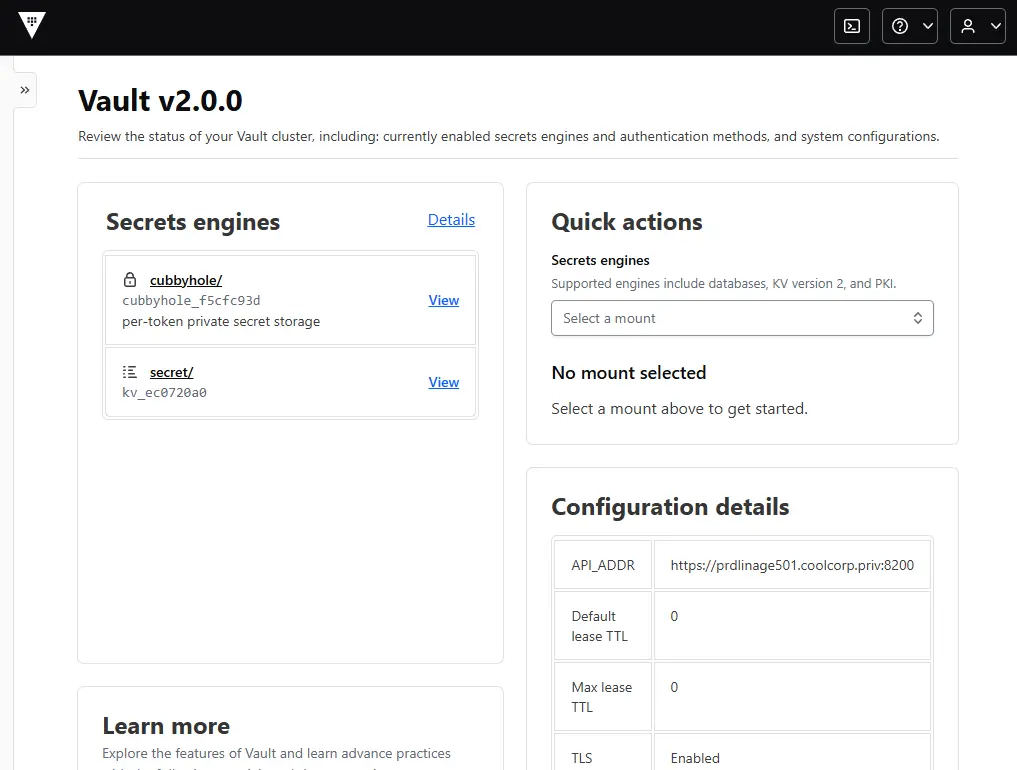1017x770 pixels.
Task: Click the TLS Enabled value
Action: [695, 758]
